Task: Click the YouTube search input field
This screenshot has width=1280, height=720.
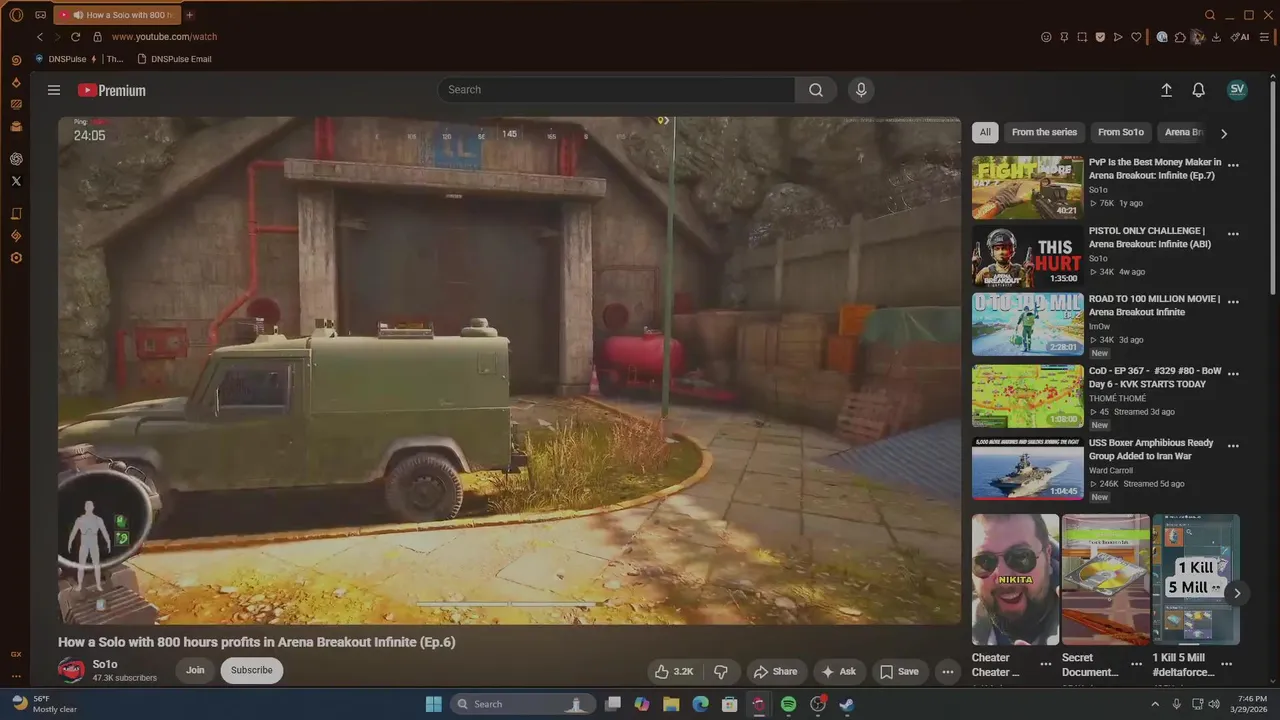Action: click(616, 90)
